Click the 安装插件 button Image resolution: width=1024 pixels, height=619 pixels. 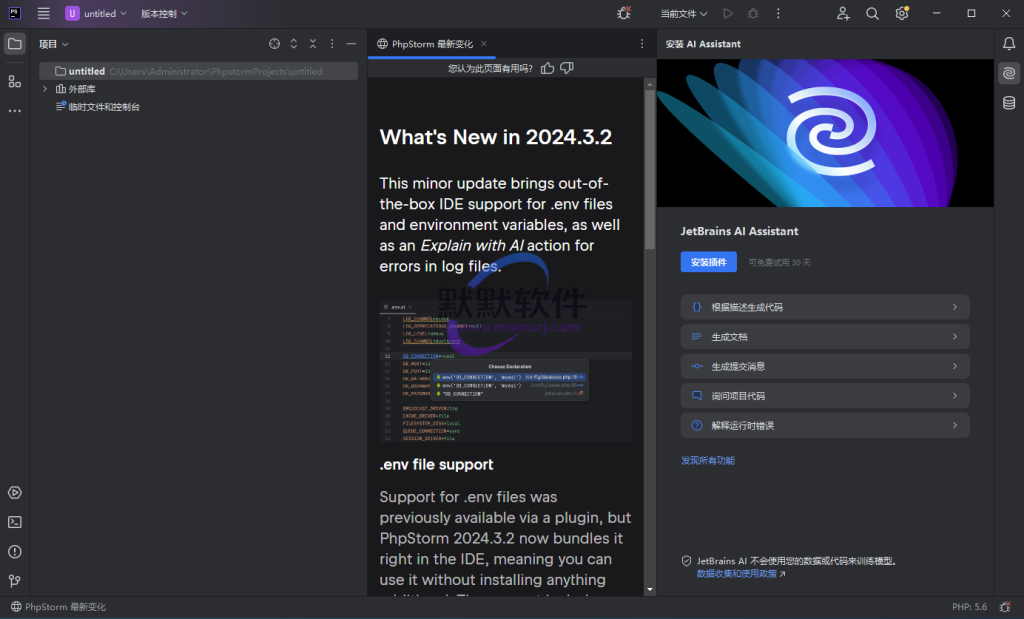(x=709, y=262)
